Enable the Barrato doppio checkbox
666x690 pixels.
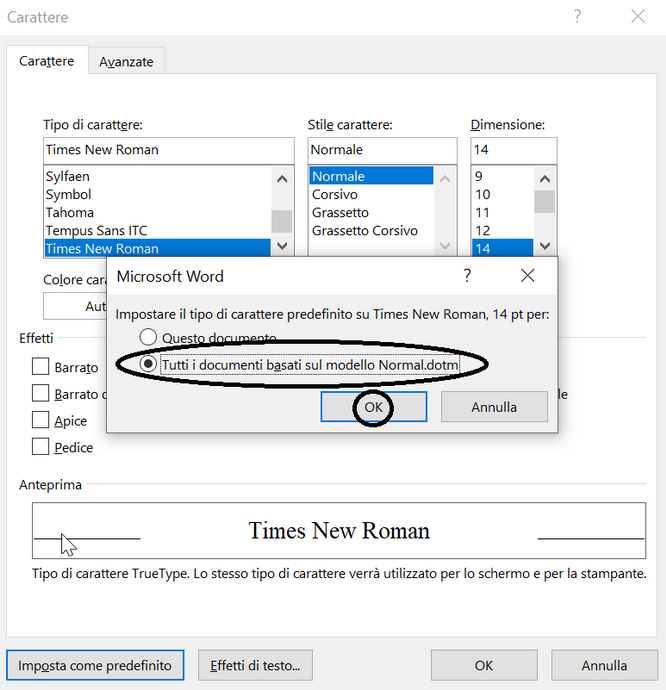pos(40,393)
